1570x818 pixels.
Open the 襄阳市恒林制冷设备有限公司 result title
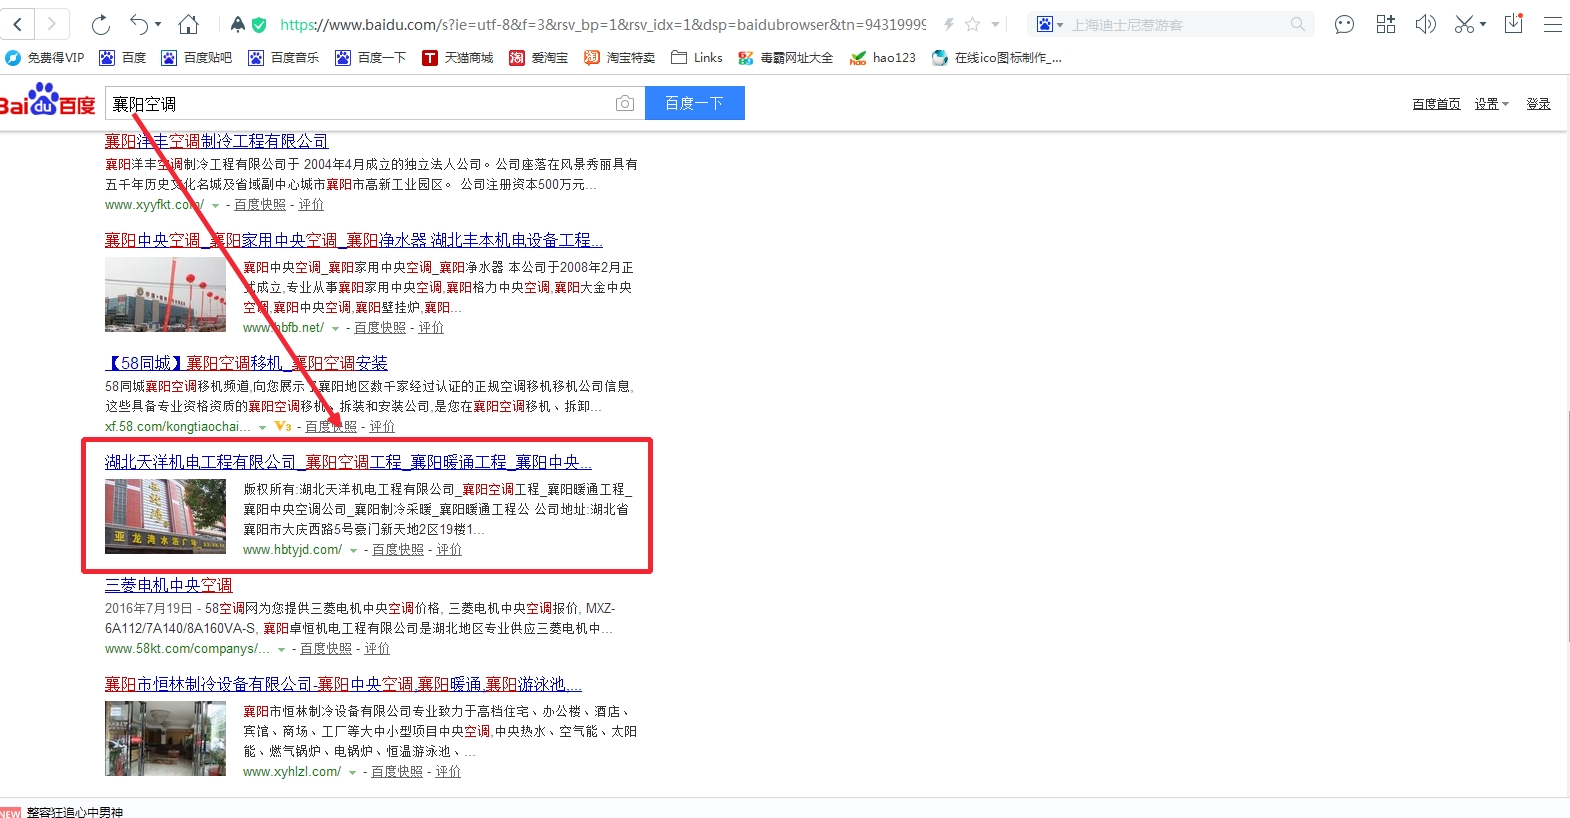coord(343,684)
